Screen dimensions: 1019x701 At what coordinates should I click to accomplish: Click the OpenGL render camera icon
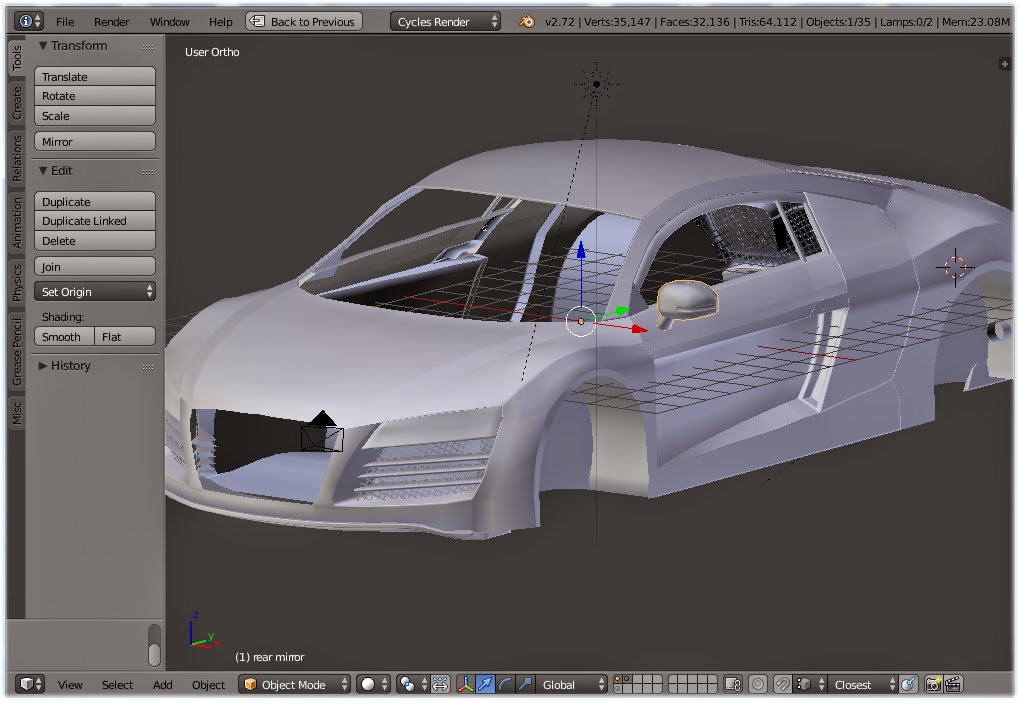[933, 685]
